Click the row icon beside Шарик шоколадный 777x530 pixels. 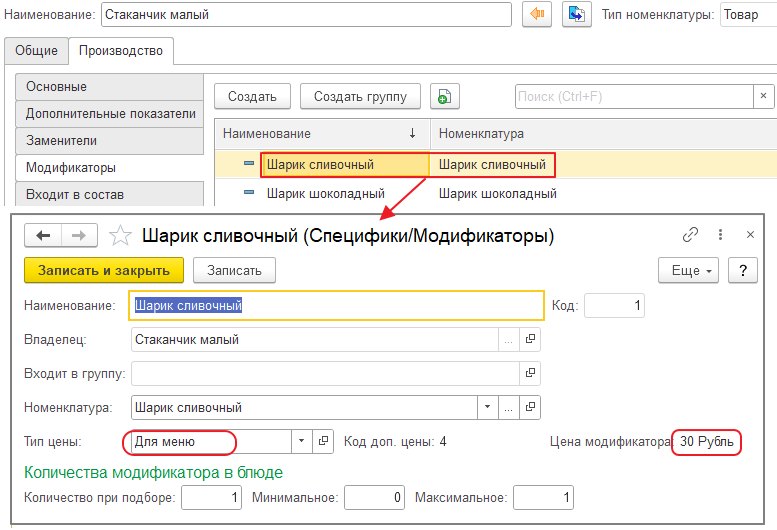click(x=249, y=192)
